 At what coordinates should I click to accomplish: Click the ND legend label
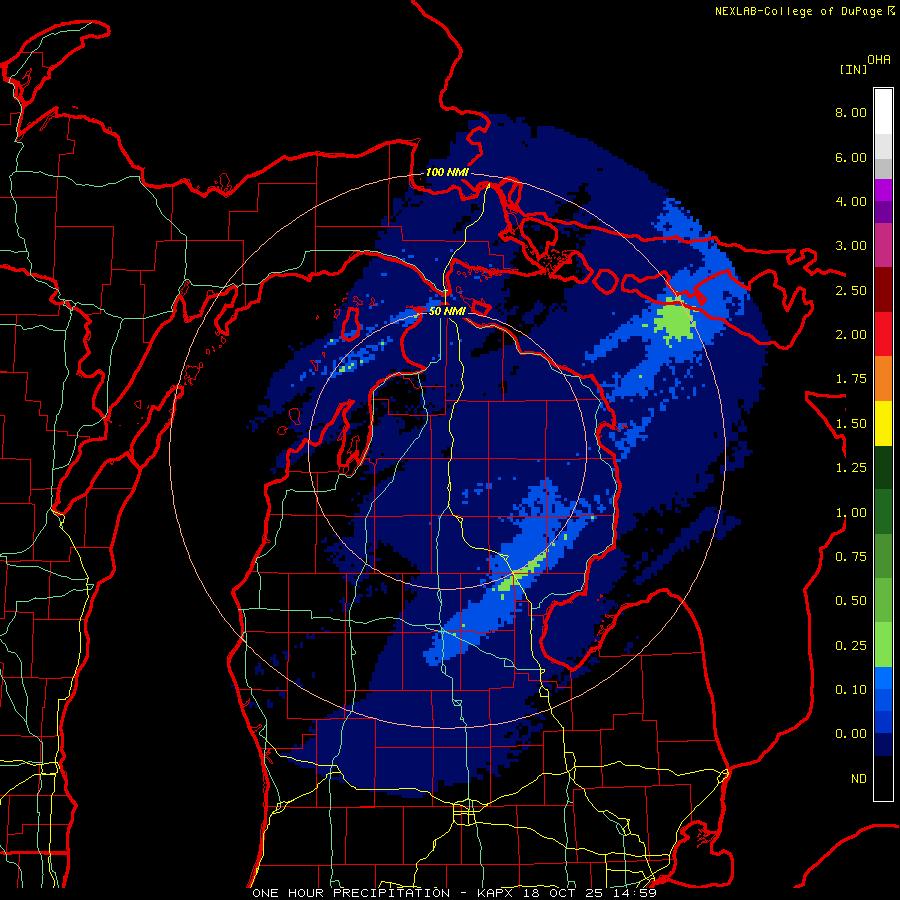point(859,779)
